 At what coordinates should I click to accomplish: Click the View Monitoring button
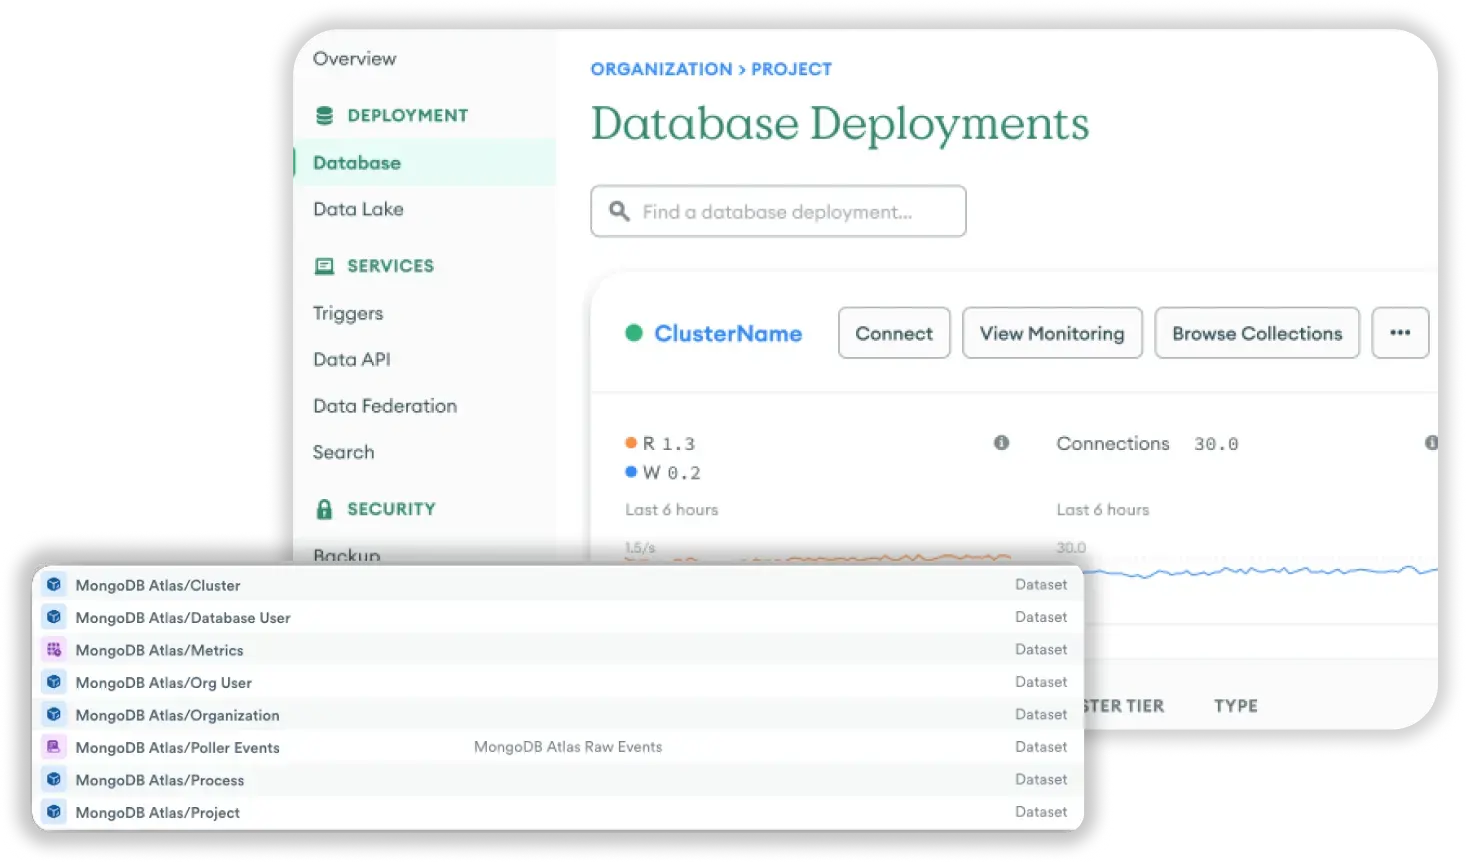pyautogui.click(x=1052, y=333)
